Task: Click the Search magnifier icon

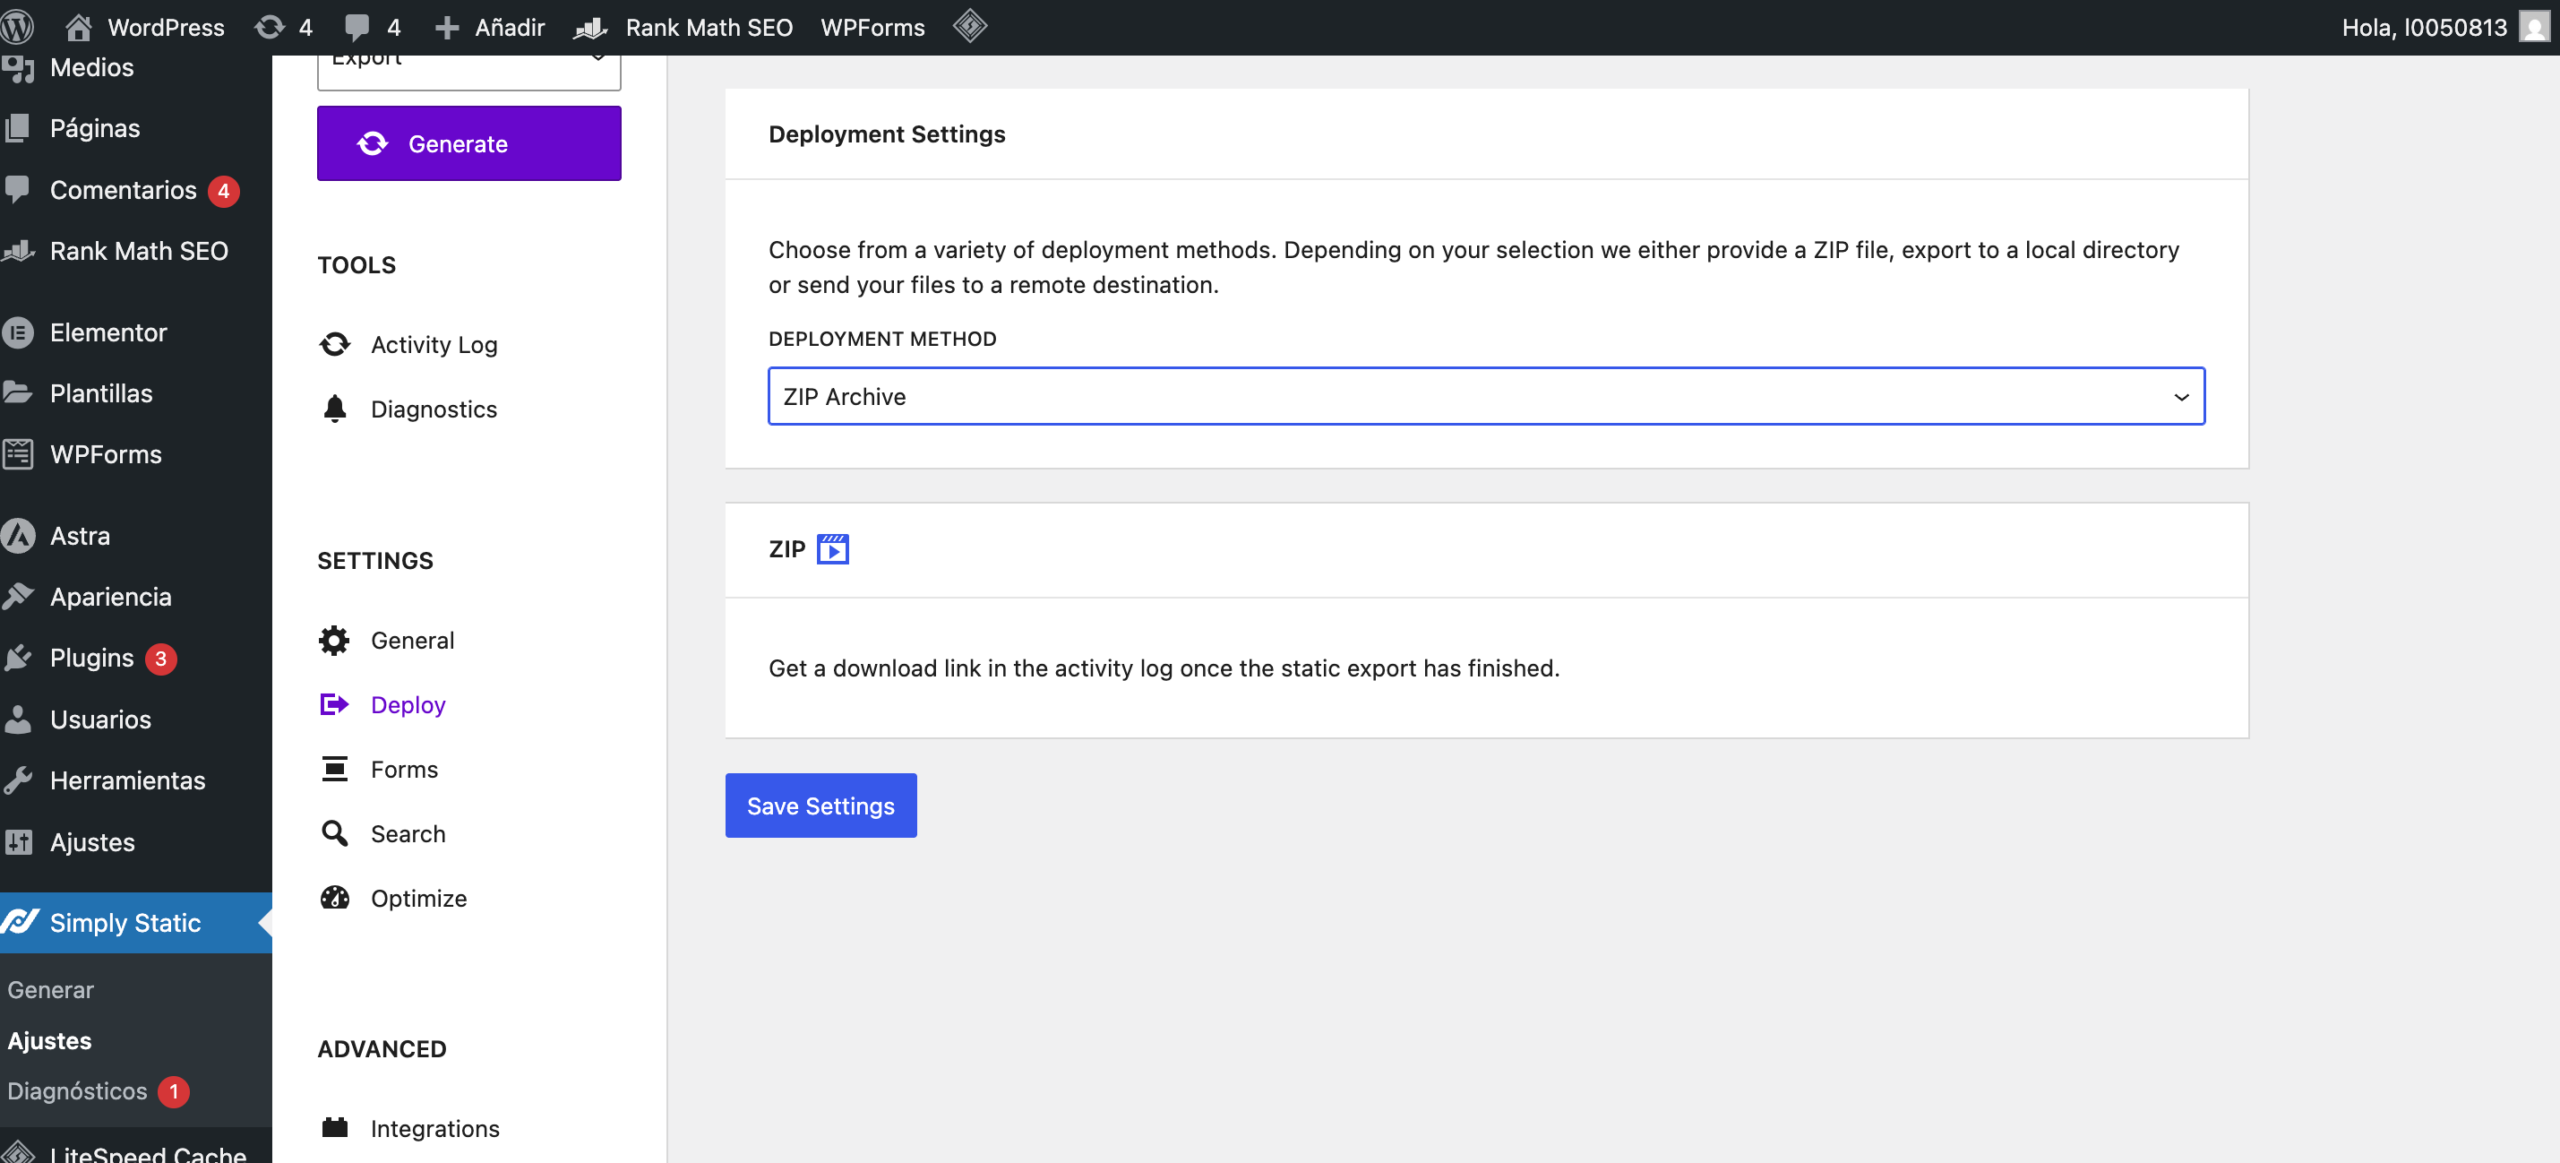Action: [334, 833]
